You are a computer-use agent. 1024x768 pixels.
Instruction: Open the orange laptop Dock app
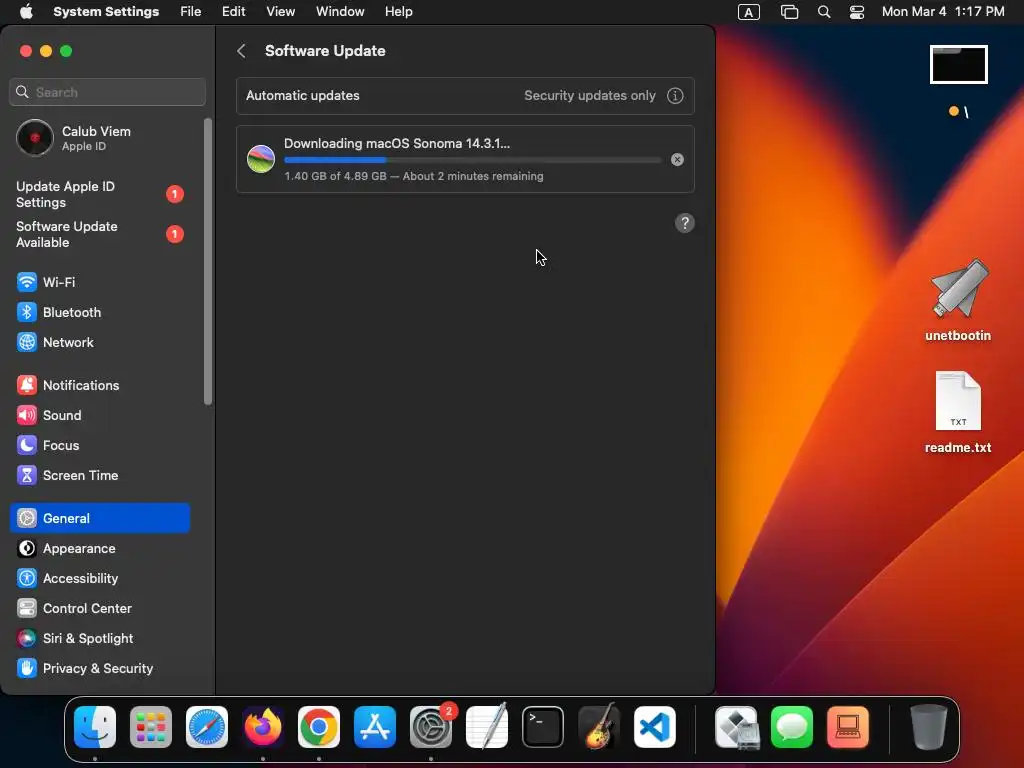click(848, 727)
